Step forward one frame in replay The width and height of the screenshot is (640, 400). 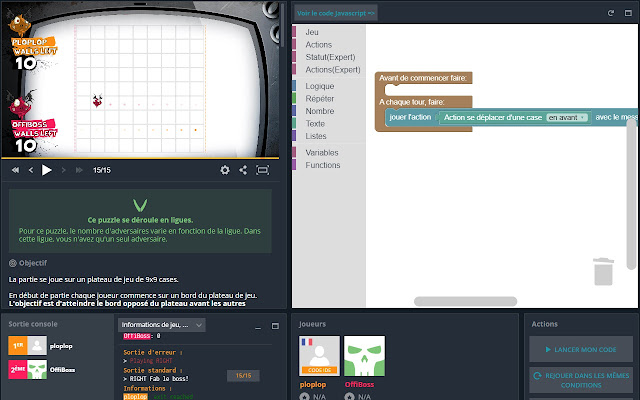click(63, 170)
